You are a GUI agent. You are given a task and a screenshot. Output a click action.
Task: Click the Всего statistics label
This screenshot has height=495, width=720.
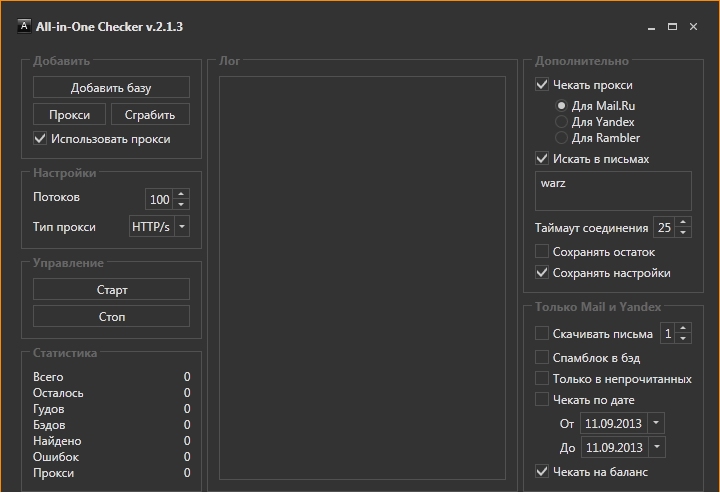point(48,377)
